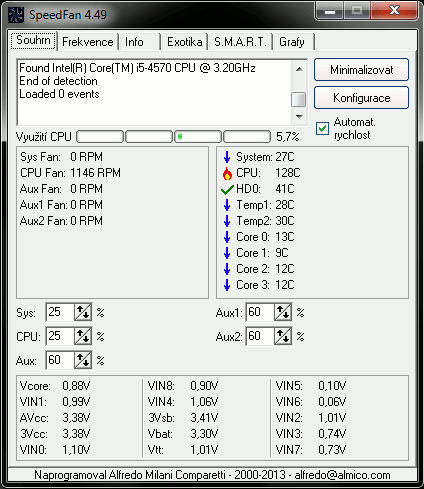
Task: Minimize the SpeedFan window from title bar
Action: [x=330, y=11]
